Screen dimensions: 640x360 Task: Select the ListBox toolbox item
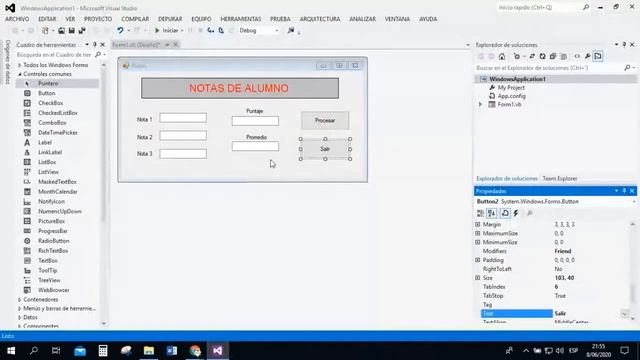coord(47,162)
